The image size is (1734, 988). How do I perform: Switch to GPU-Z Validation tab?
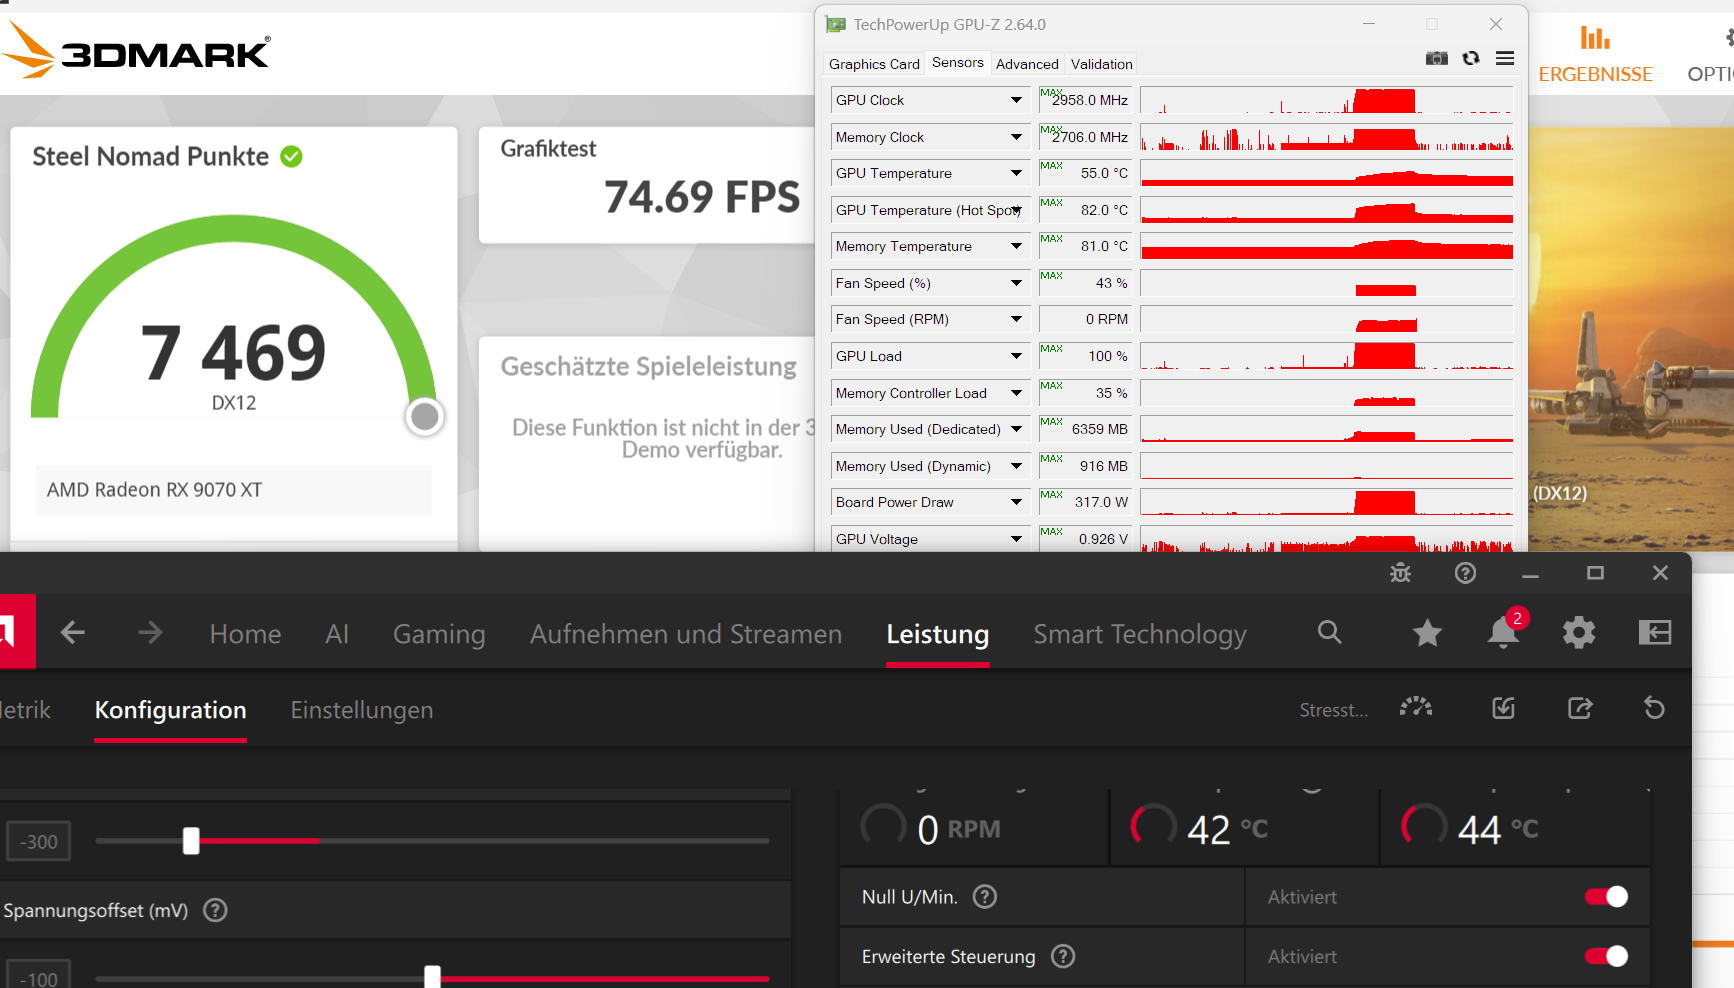pos(1101,64)
